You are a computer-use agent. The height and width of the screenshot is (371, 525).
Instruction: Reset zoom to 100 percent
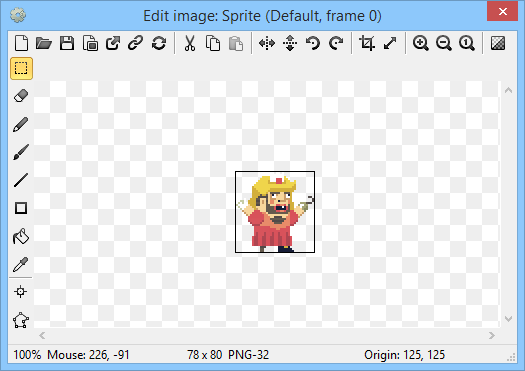pyautogui.click(x=467, y=43)
